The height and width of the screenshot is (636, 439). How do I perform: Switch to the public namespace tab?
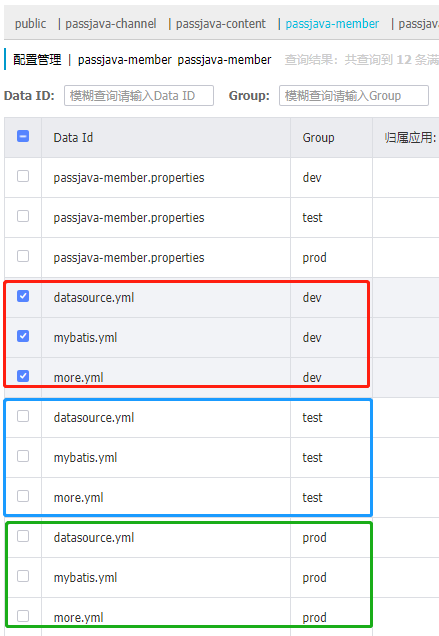pos(30,24)
